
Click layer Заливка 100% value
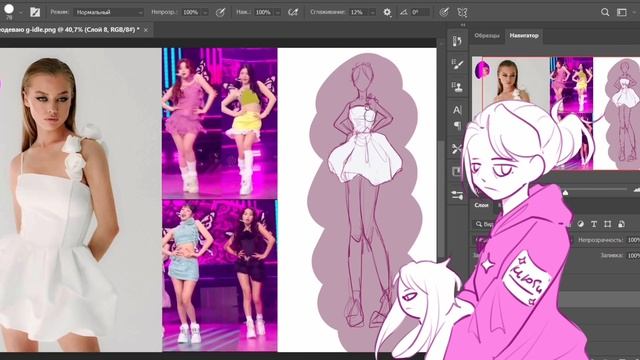point(633,255)
